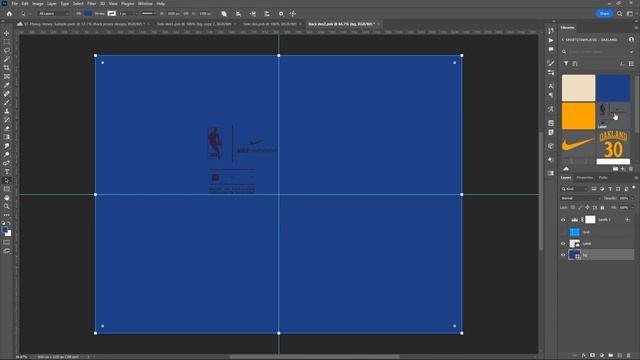Image resolution: width=640 pixels, height=360 pixels.
Task: Select the Move tool
Action: (7, 33)
